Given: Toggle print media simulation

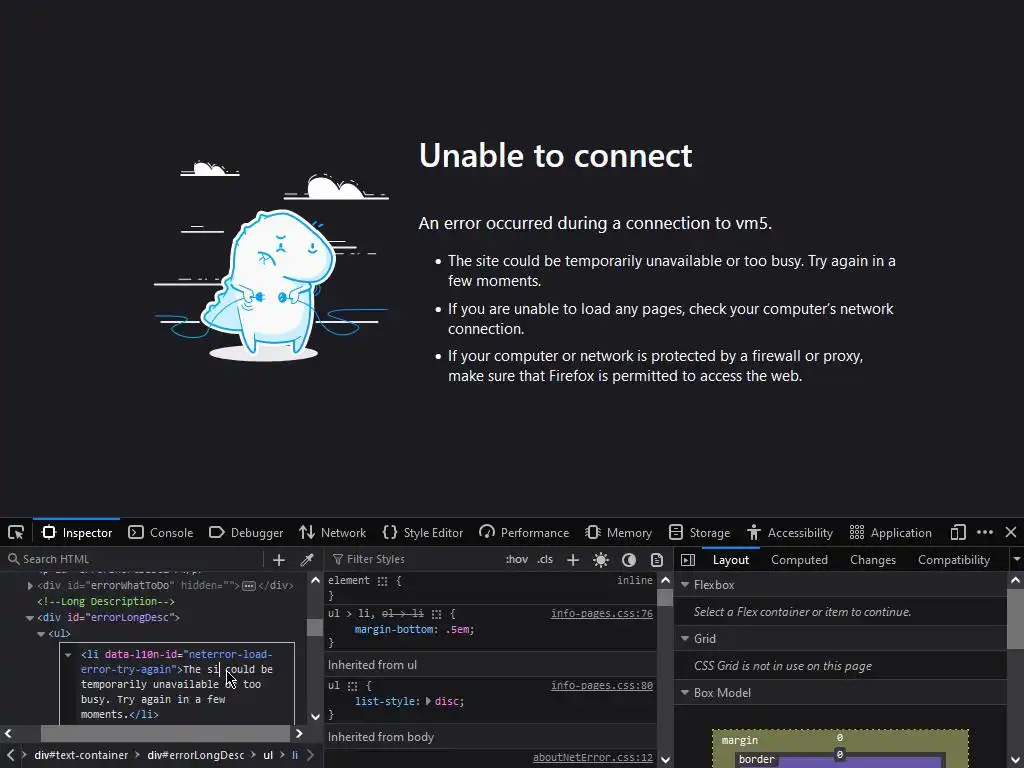Looking at the screenshot, I should pyautogui.click(x=656, y=560).
